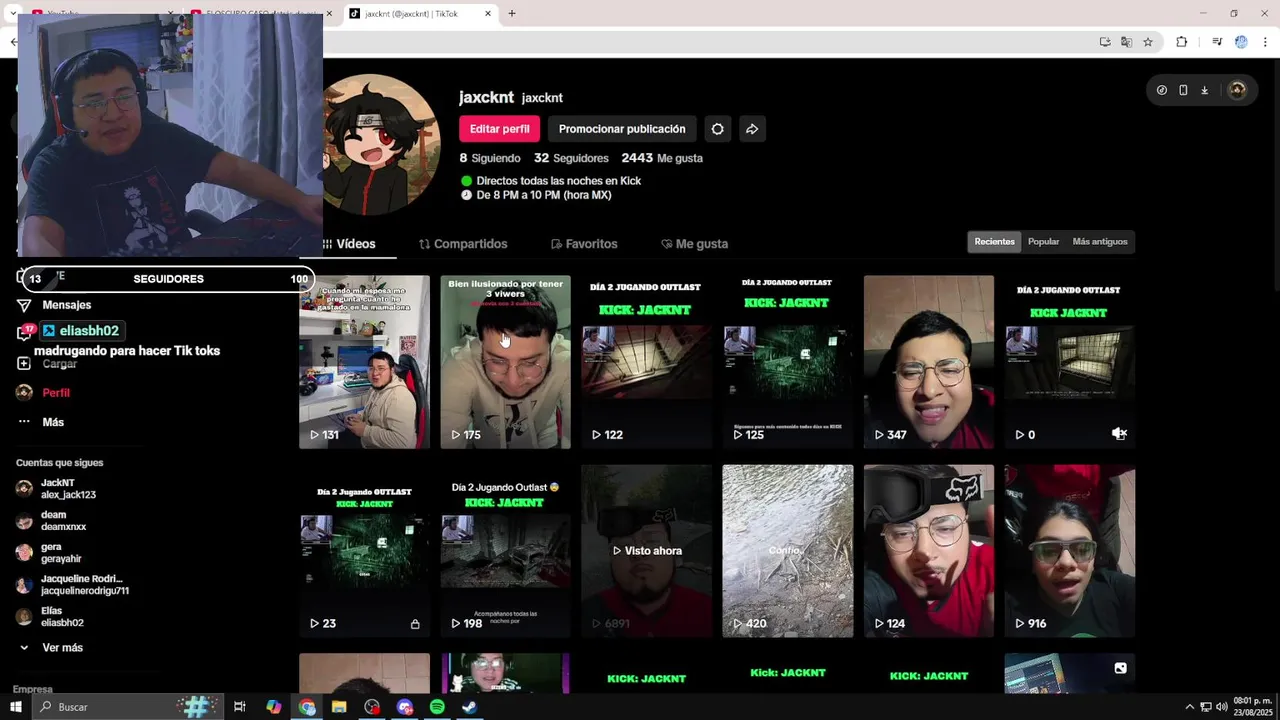Bookmark this page with the star icon
This screenshot has width=1280, height=720.
click(x=1148, y=42)
